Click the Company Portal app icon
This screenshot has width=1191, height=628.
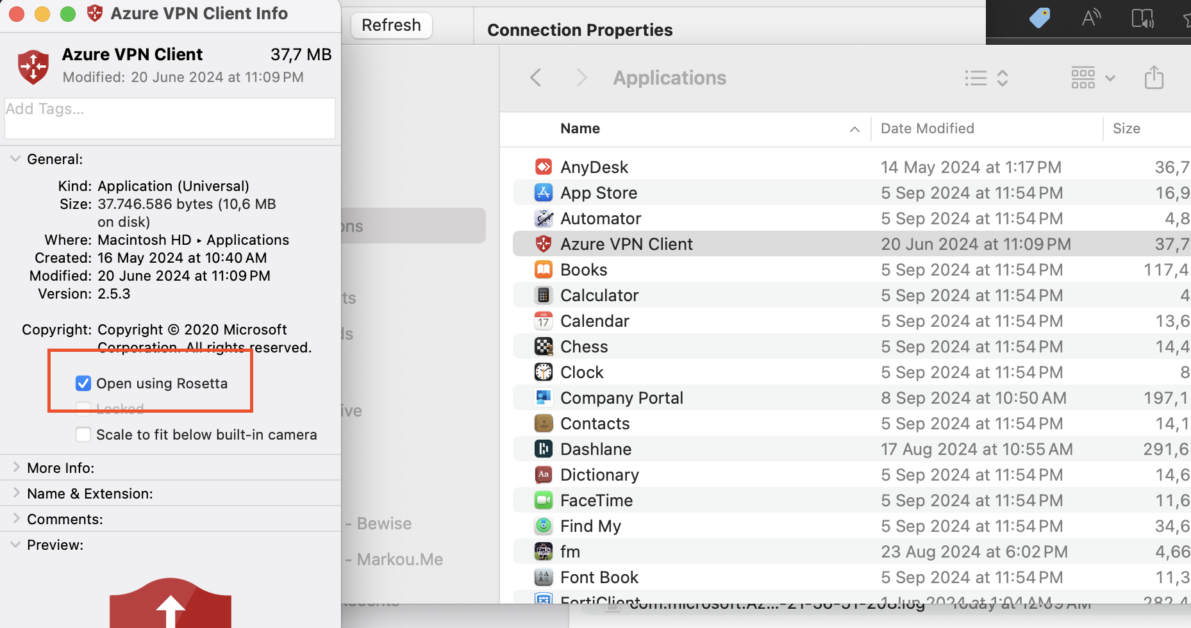pos(543,398)
